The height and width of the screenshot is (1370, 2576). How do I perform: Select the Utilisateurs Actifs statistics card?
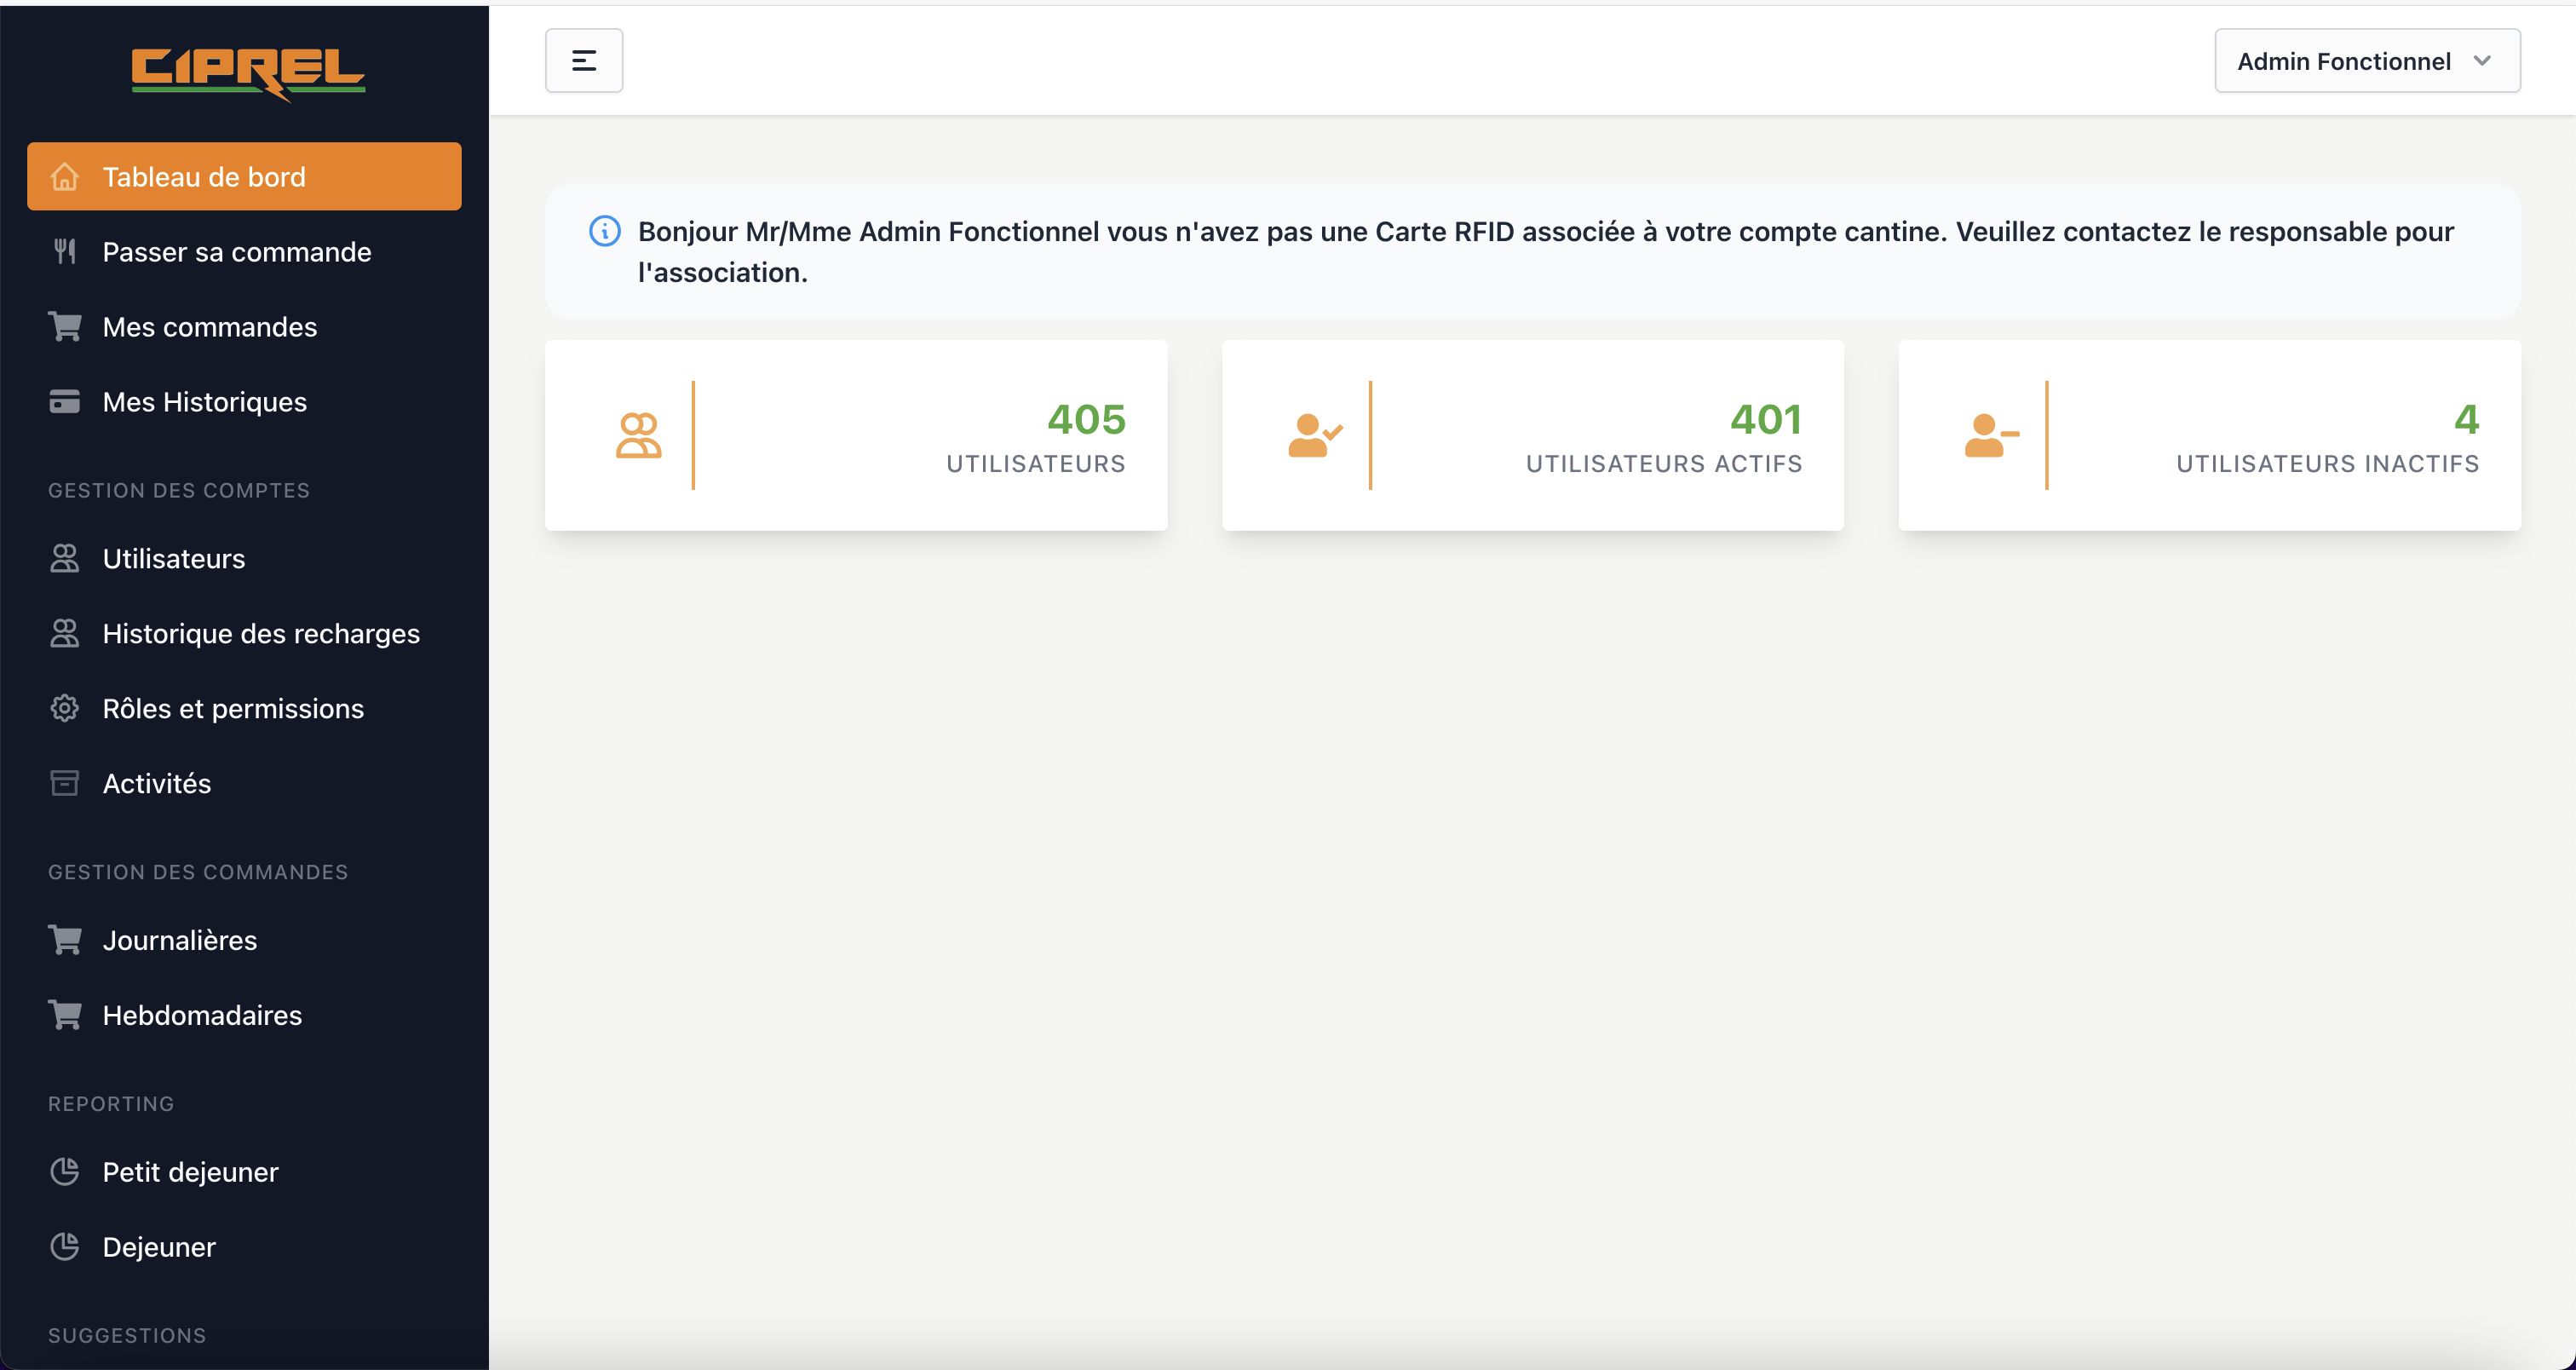[1532, 436]
